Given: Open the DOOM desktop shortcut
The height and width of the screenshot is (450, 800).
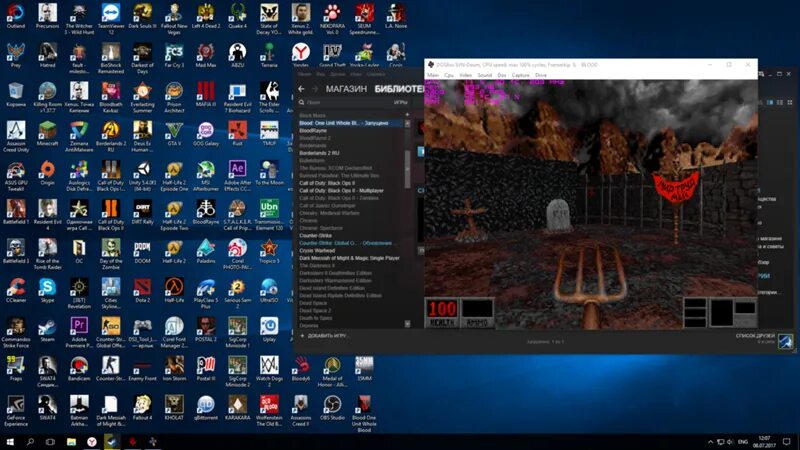Looking at the screenshot, I should pos(142,252).
